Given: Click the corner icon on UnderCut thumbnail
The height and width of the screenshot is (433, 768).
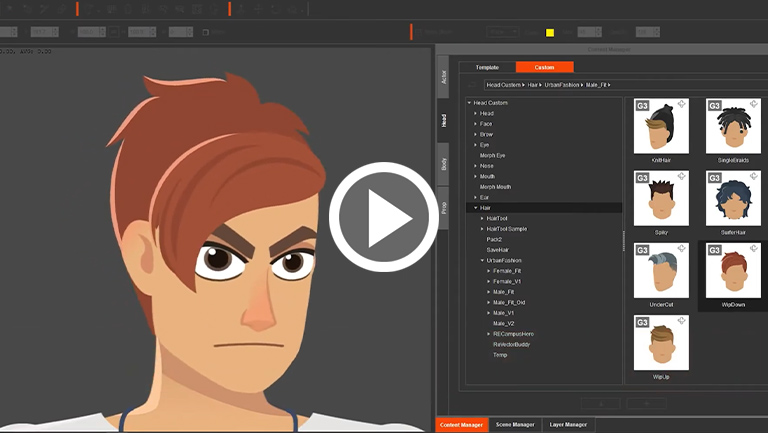Looking at the screenshot, I should click(x=681, y=248).
